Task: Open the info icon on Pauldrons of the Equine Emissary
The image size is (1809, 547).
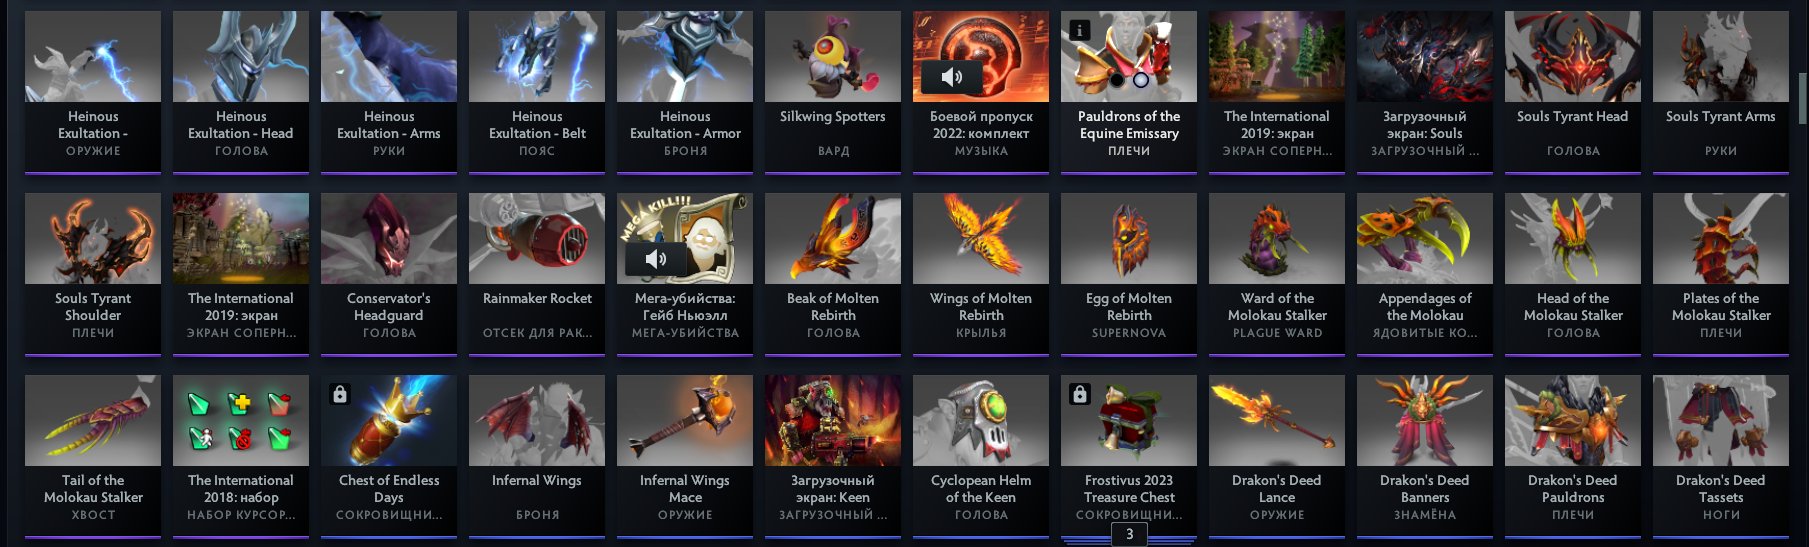Action: [1079, 30]
